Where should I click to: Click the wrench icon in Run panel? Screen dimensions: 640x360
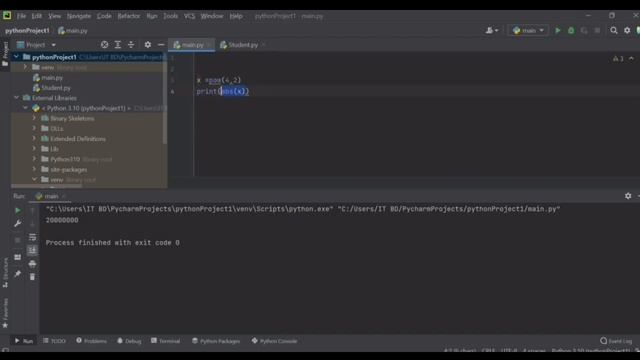coord(18,224)
